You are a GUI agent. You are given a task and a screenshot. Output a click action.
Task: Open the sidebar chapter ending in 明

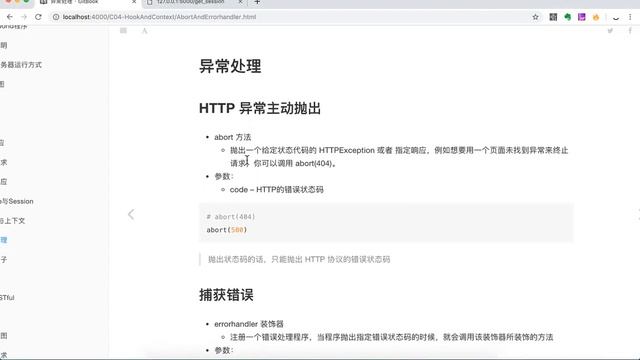(4, 45)
